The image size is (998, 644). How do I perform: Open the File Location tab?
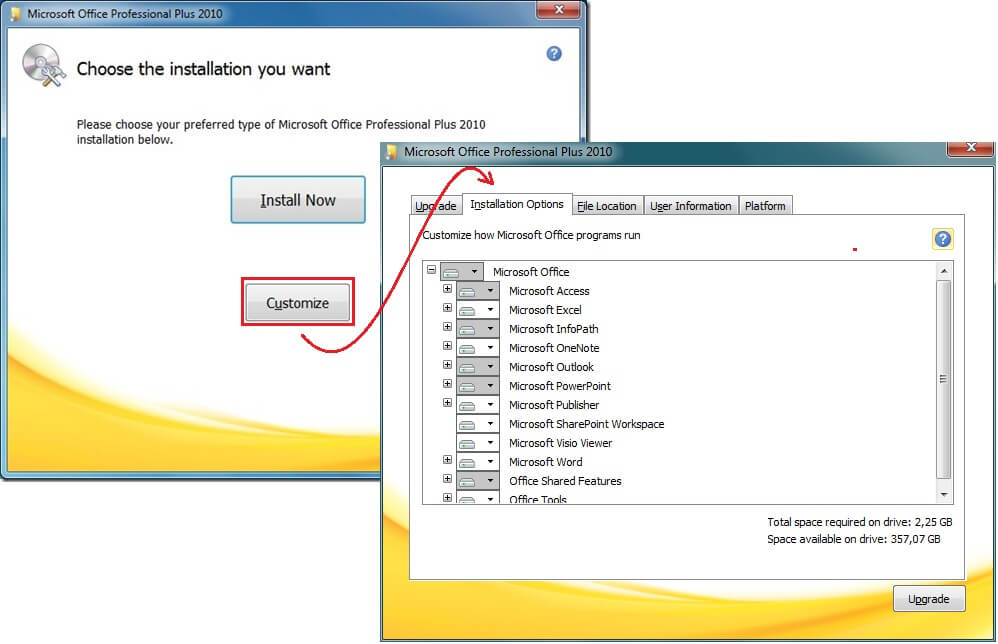pos(607,206)
